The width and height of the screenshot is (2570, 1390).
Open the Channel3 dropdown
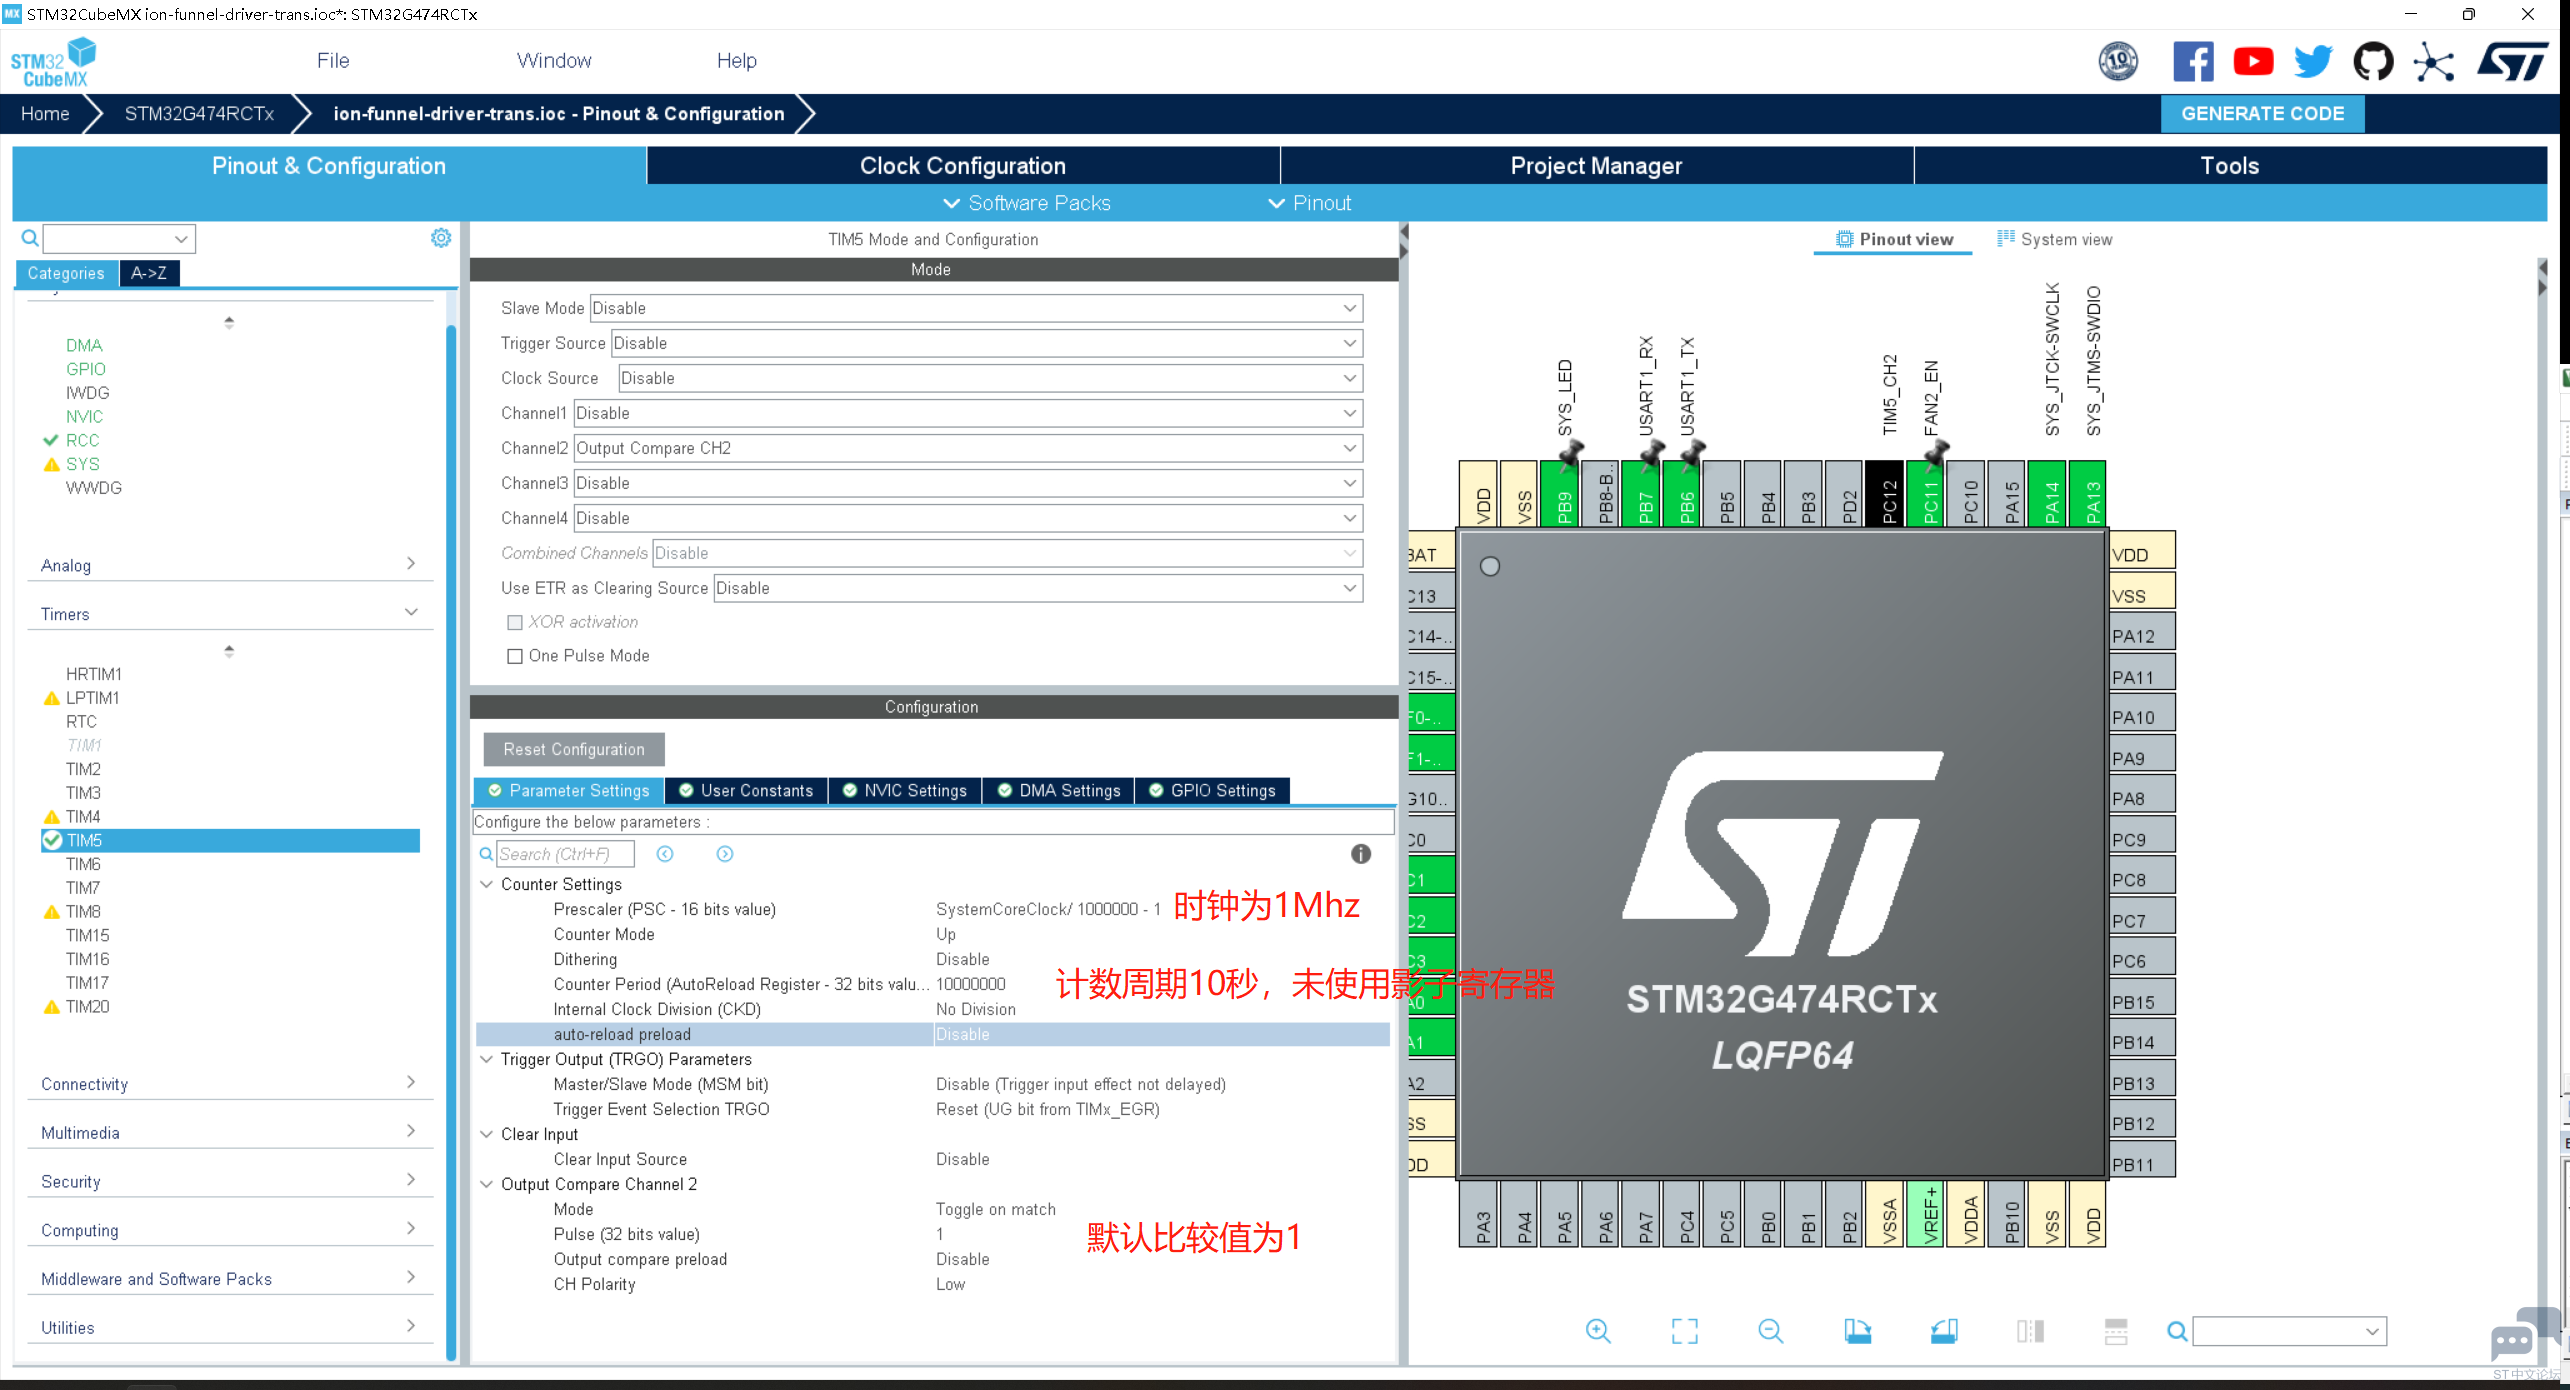click(x=968, y=483)
